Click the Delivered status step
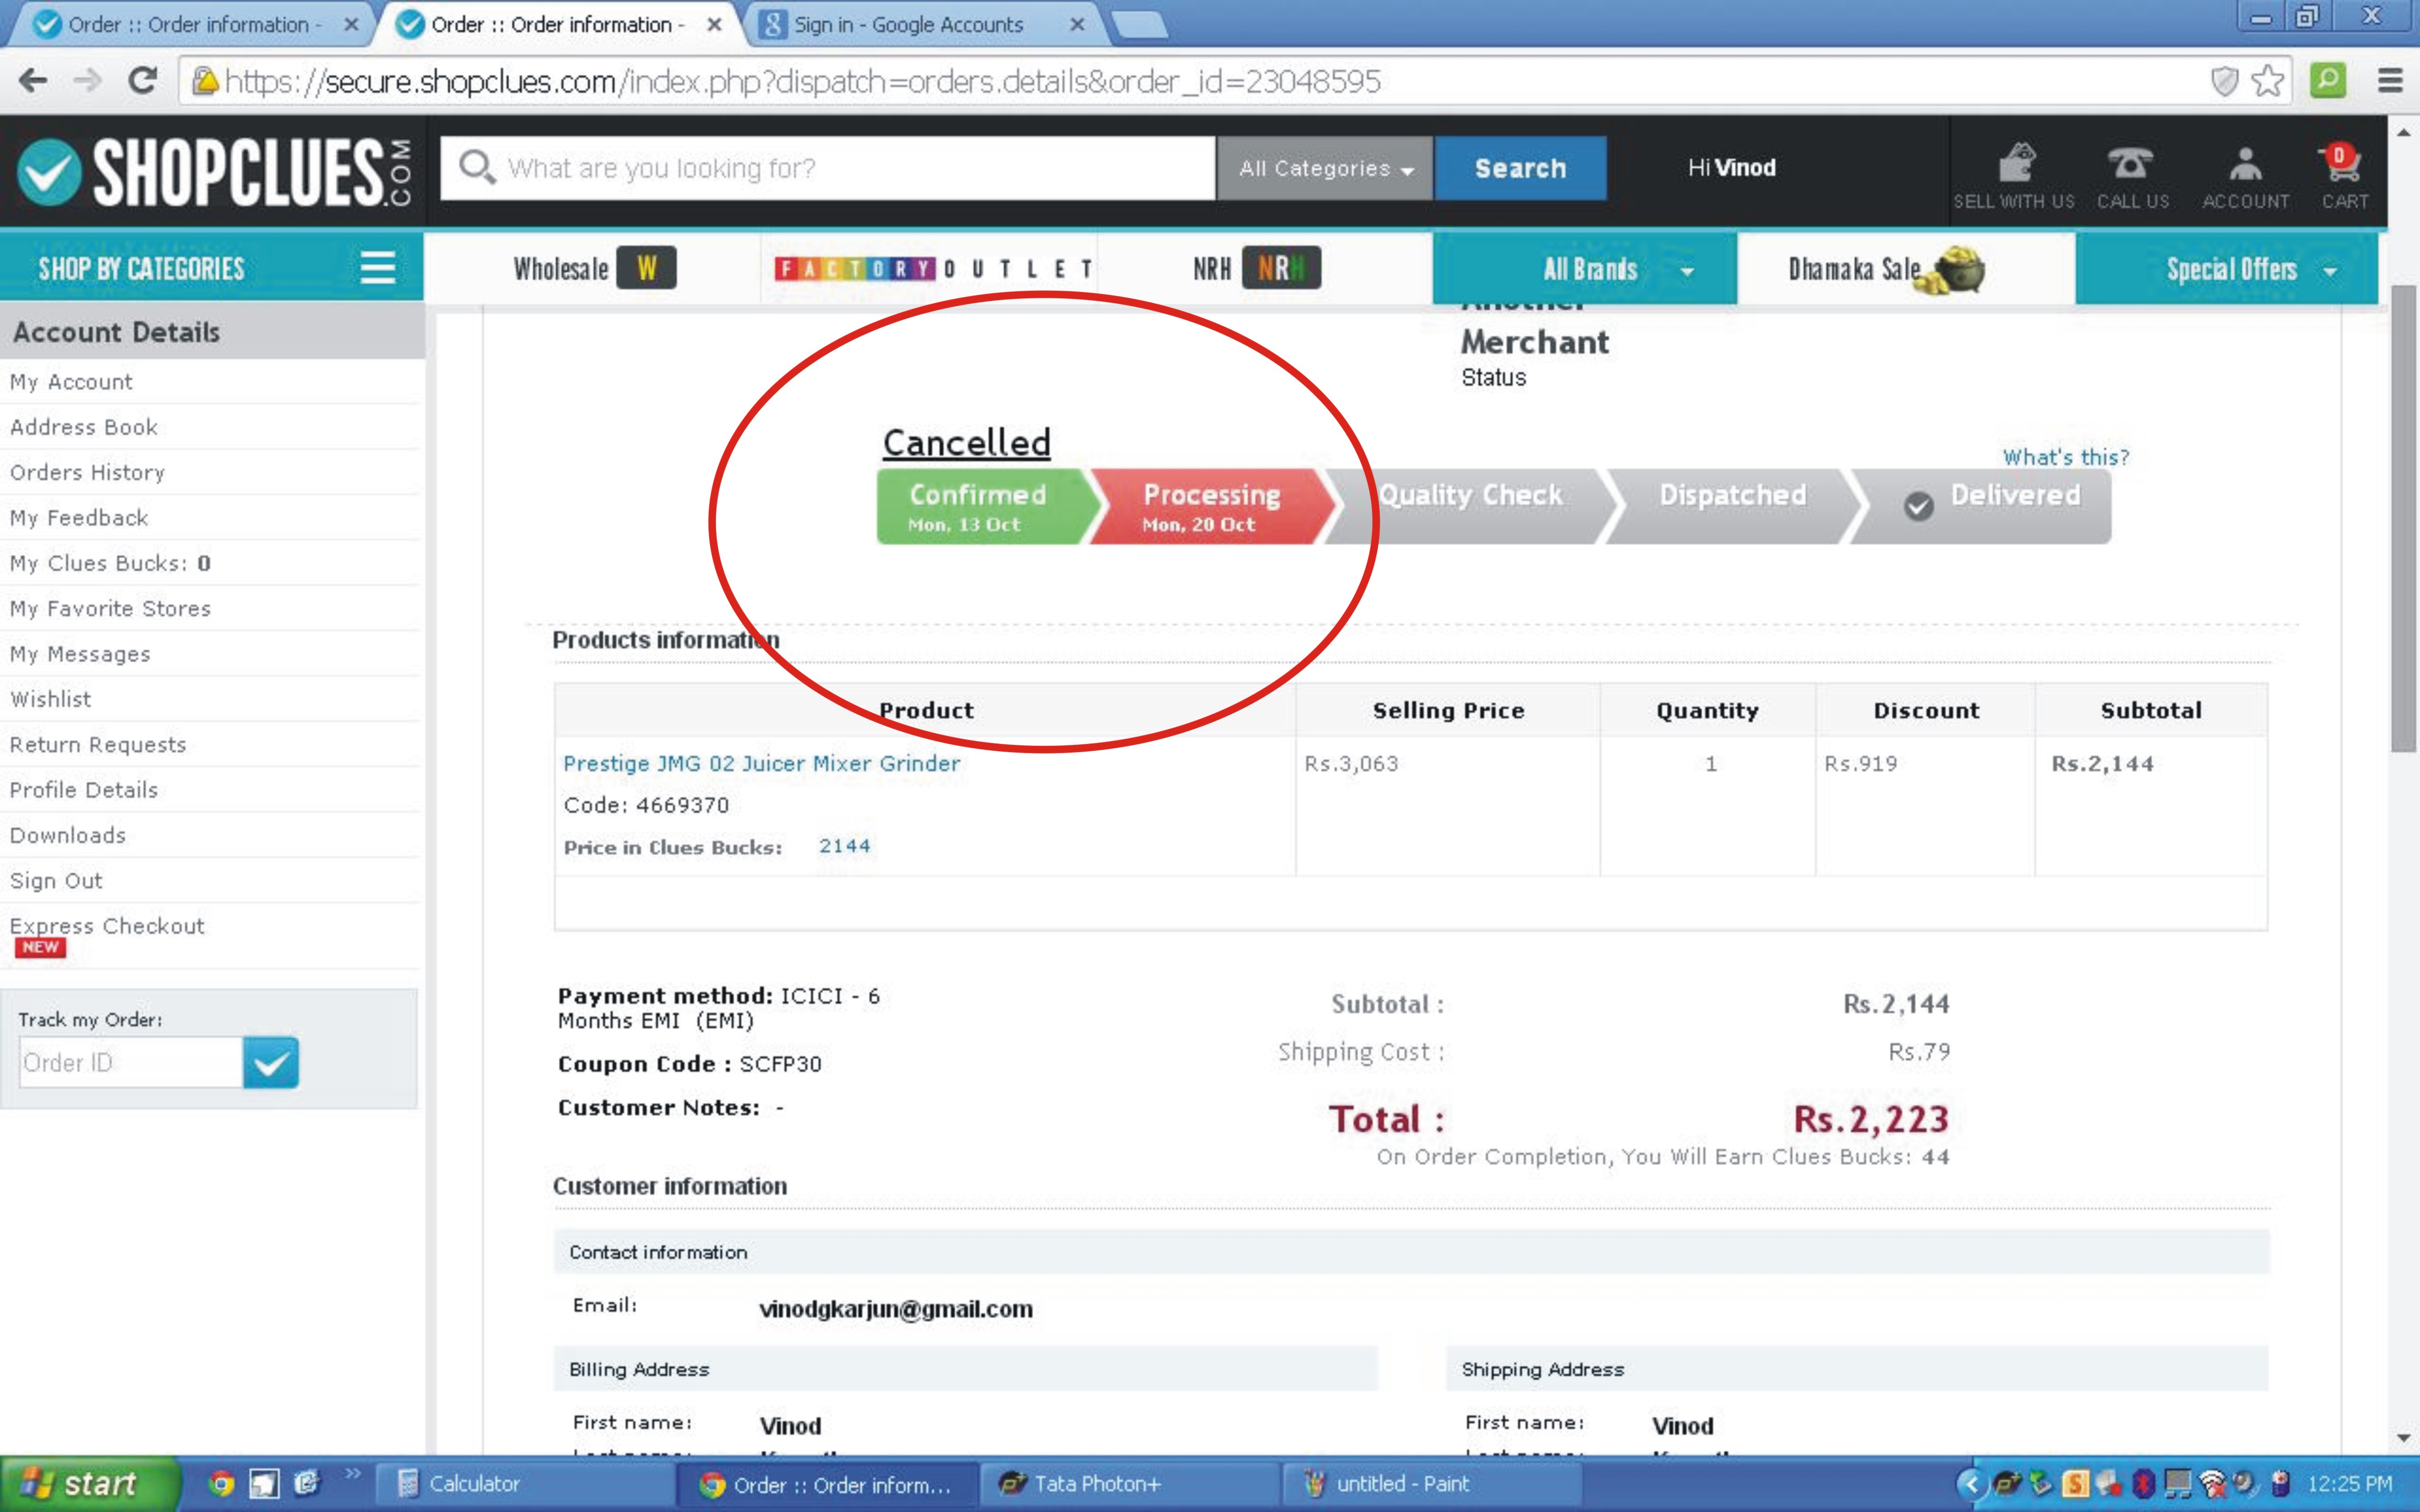Screen dimensions: 2420x1512 pyautogui.click(x=1985, y=507)
